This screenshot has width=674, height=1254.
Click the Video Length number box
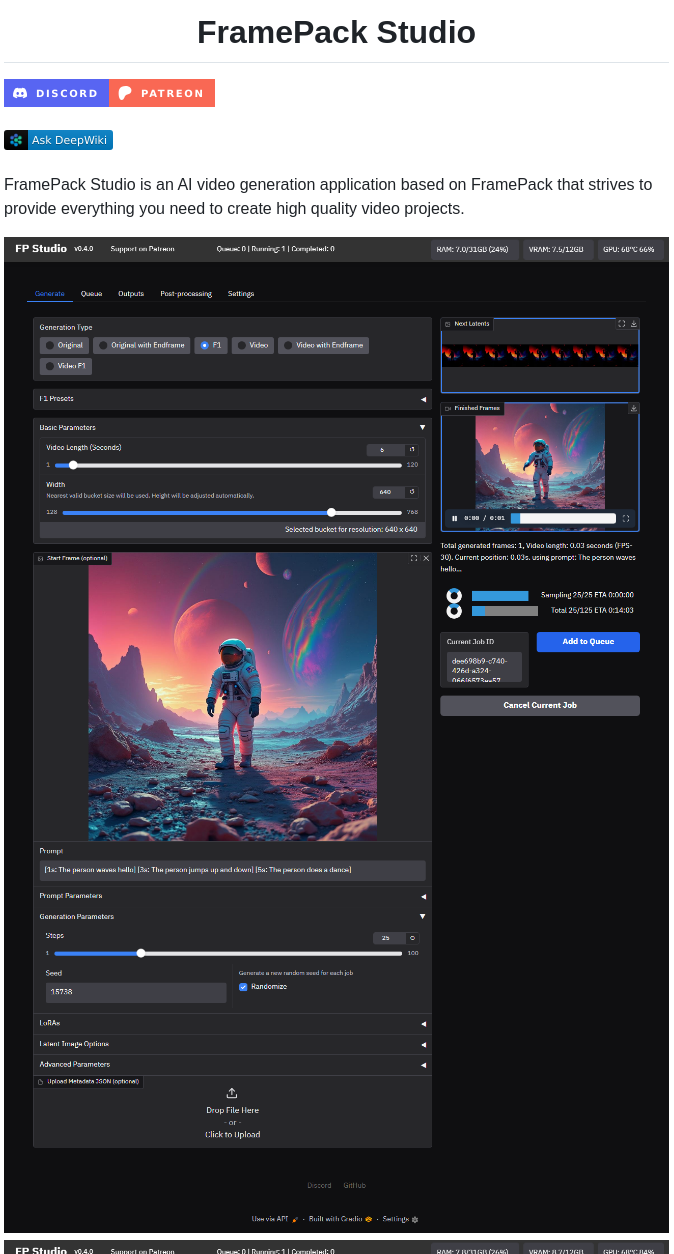pos(384,450)
